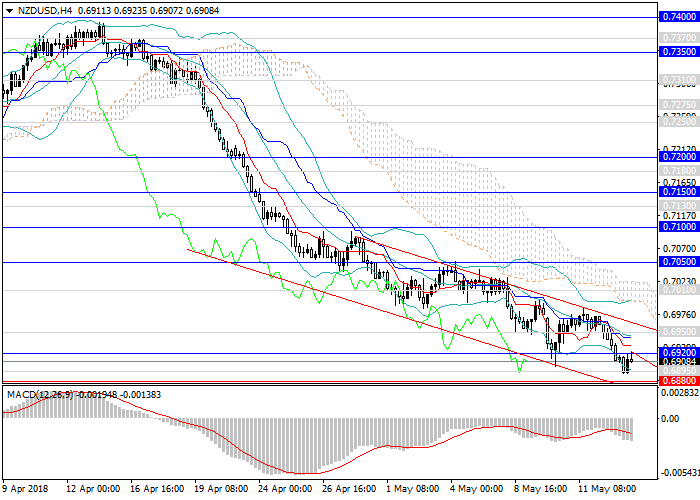Select the 0.71000 blue price label
The height and width of the screenshot is (500, 700).
click(677, 227)
